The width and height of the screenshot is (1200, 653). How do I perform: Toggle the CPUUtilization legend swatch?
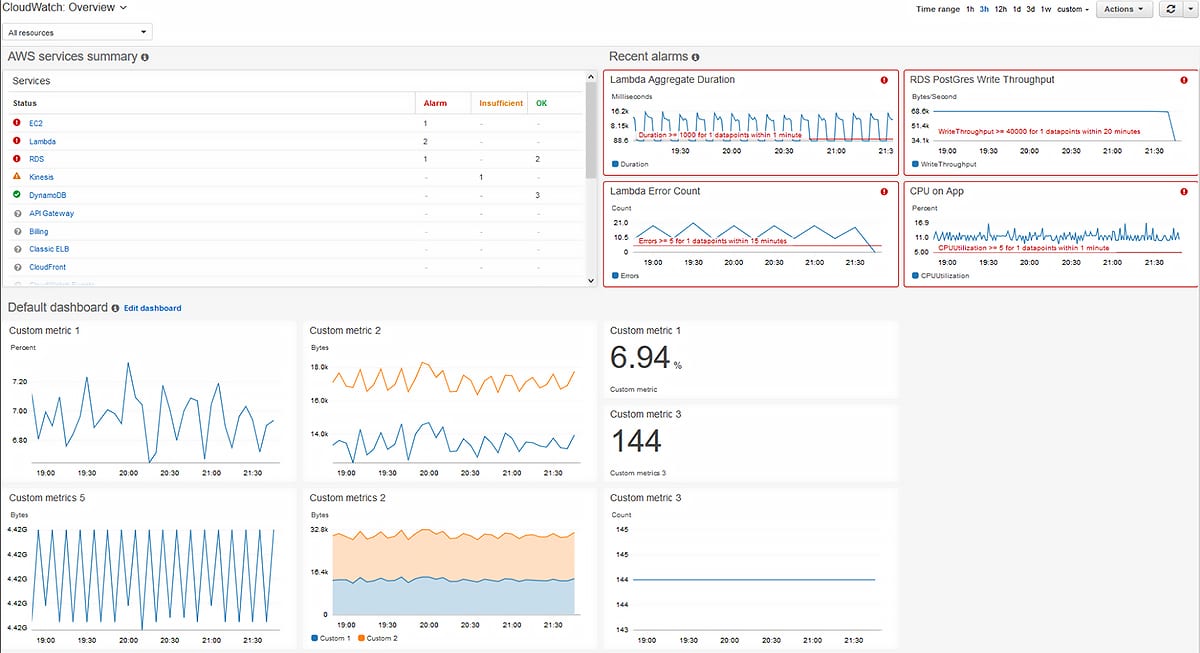tap(915, 275)
